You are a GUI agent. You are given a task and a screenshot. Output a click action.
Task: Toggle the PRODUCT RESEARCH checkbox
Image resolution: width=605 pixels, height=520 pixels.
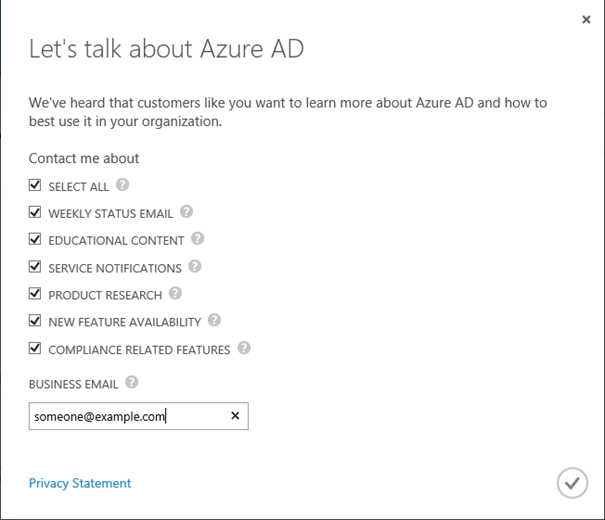pyautogui.click(x=35, y=295)
